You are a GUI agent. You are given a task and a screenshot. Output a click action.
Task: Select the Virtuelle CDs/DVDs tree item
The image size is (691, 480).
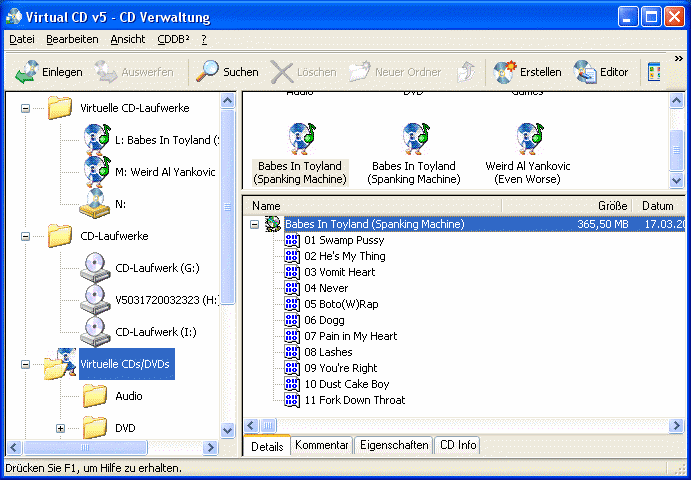tap(127, 364)
